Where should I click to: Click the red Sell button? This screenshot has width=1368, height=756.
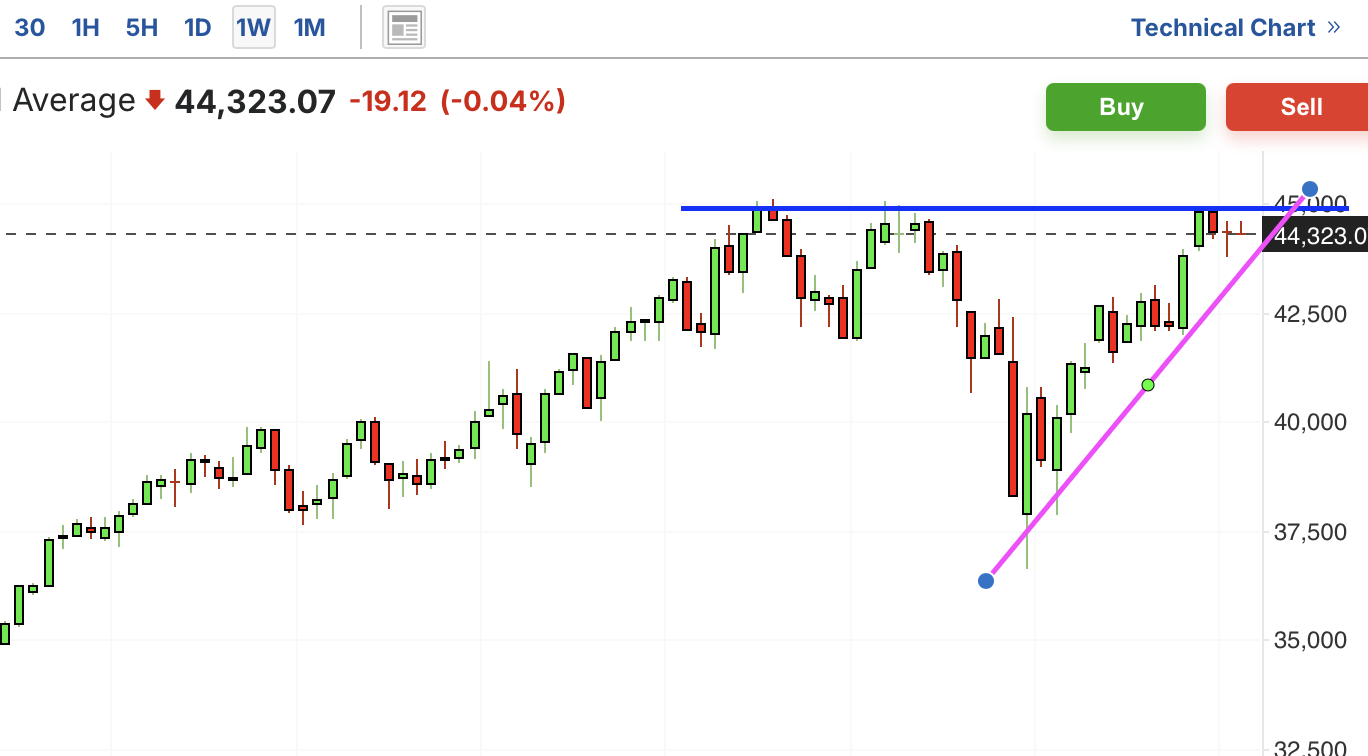point(1297,107)
